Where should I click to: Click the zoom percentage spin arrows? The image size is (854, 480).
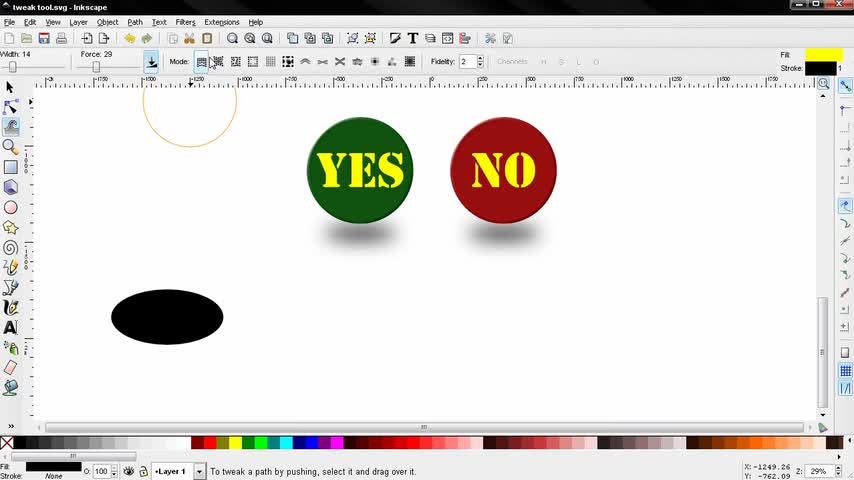(839, 471)
